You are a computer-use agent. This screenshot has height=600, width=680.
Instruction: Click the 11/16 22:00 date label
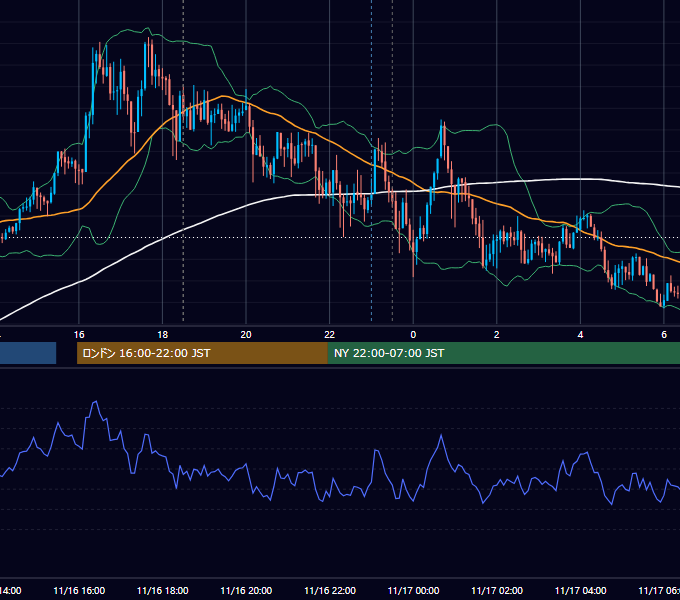(330, 591)
